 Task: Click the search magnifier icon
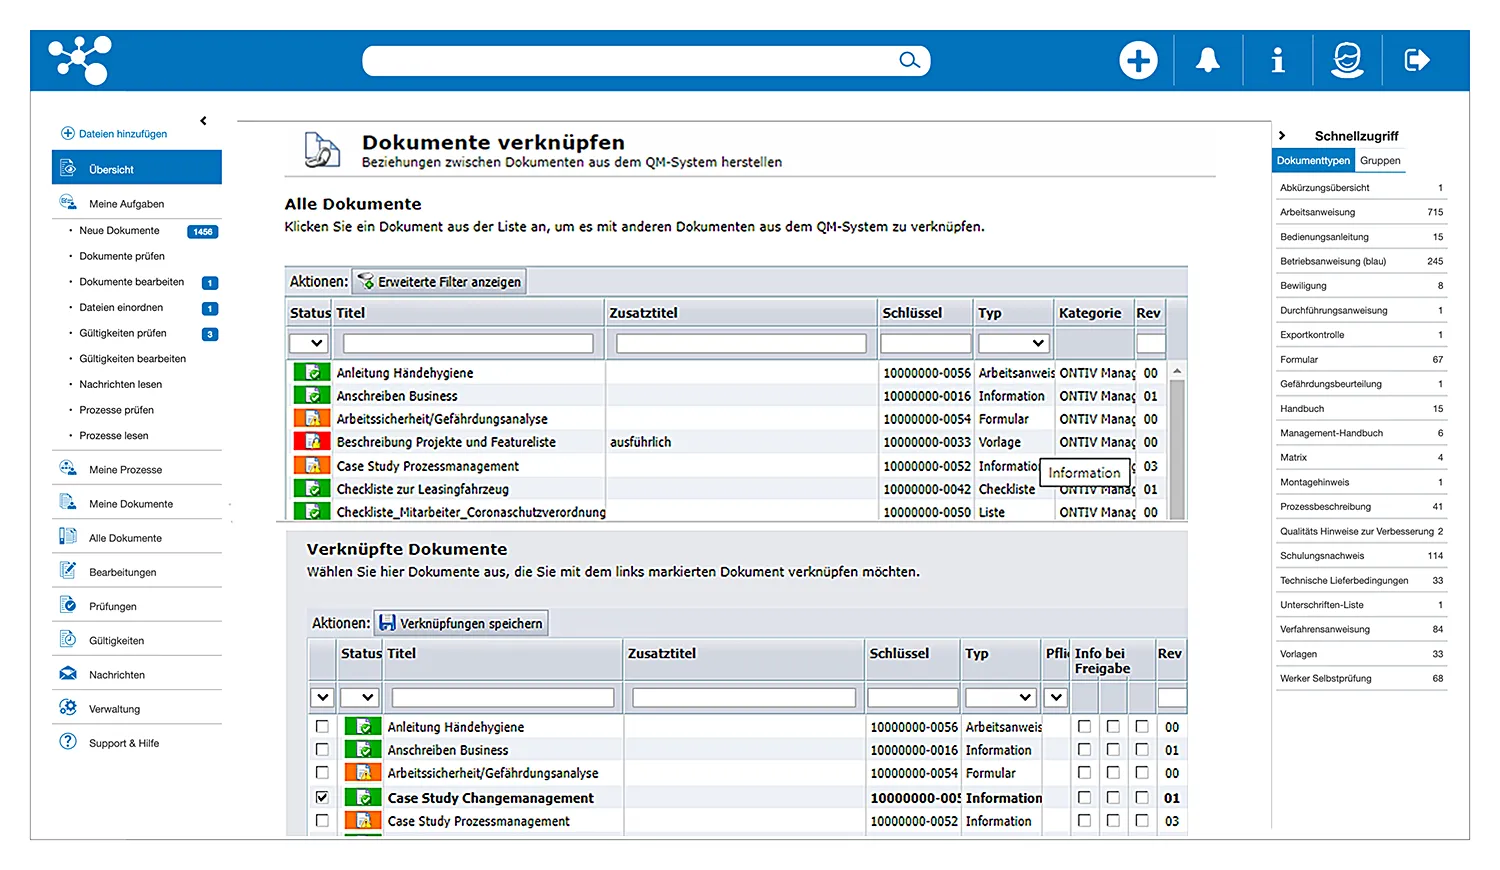908,61
